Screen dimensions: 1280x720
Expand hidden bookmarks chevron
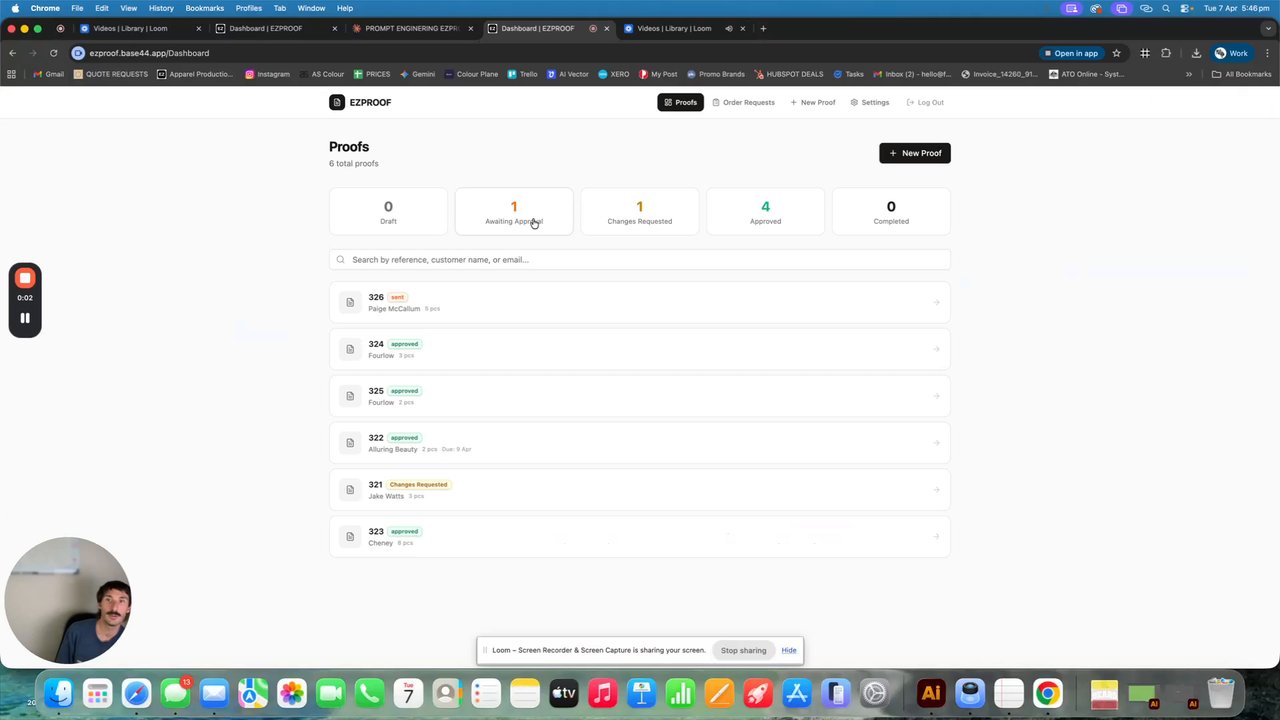tap(1189, 74)
